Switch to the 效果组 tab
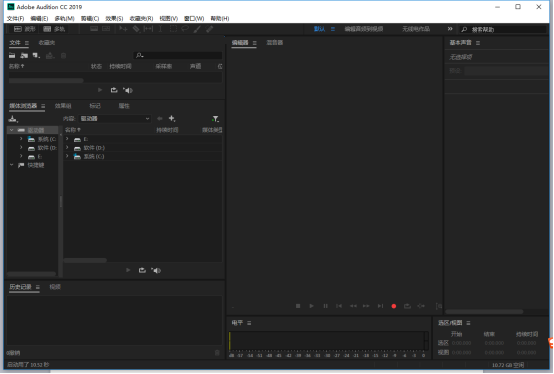The height and width of the screenshot is (374, 554). [63, 106]
